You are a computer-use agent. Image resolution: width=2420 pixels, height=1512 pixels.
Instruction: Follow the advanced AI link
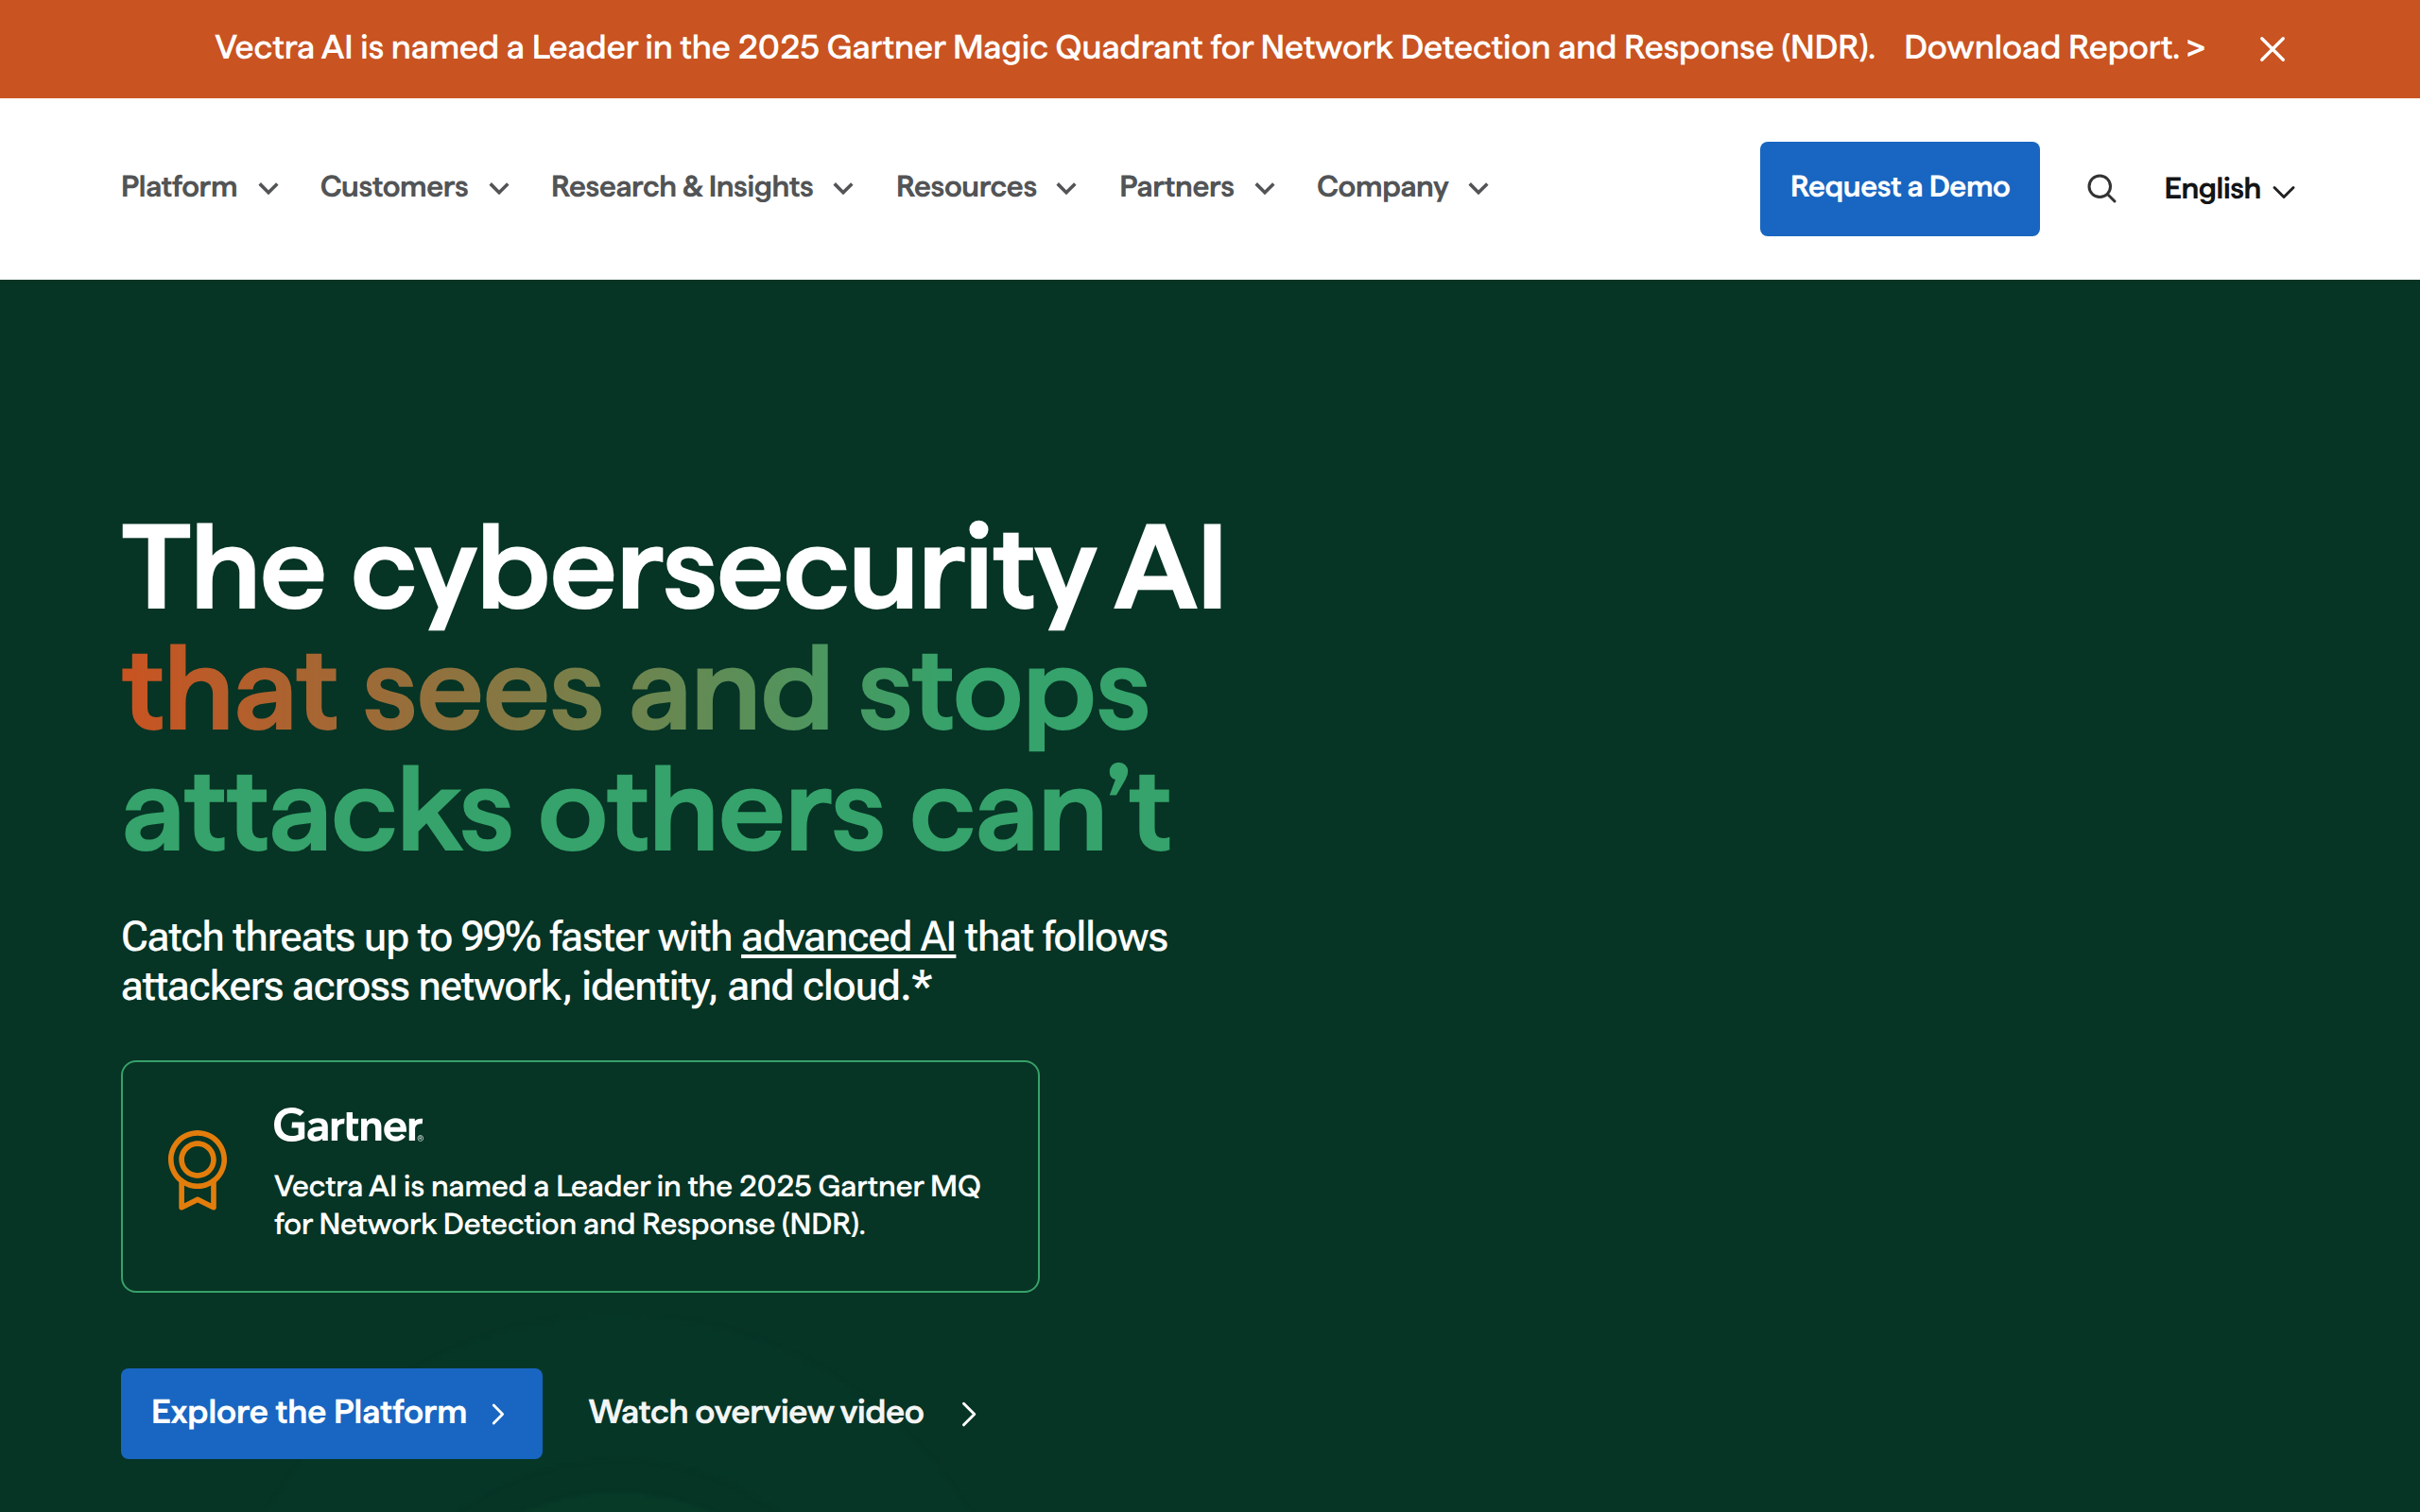pos(848,937)
